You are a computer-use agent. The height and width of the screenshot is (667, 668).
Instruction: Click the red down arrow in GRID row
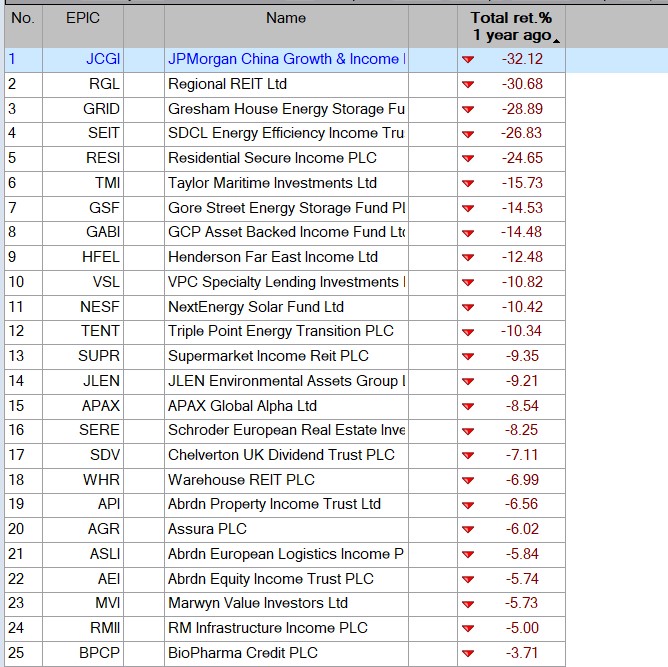pos(468,109)
